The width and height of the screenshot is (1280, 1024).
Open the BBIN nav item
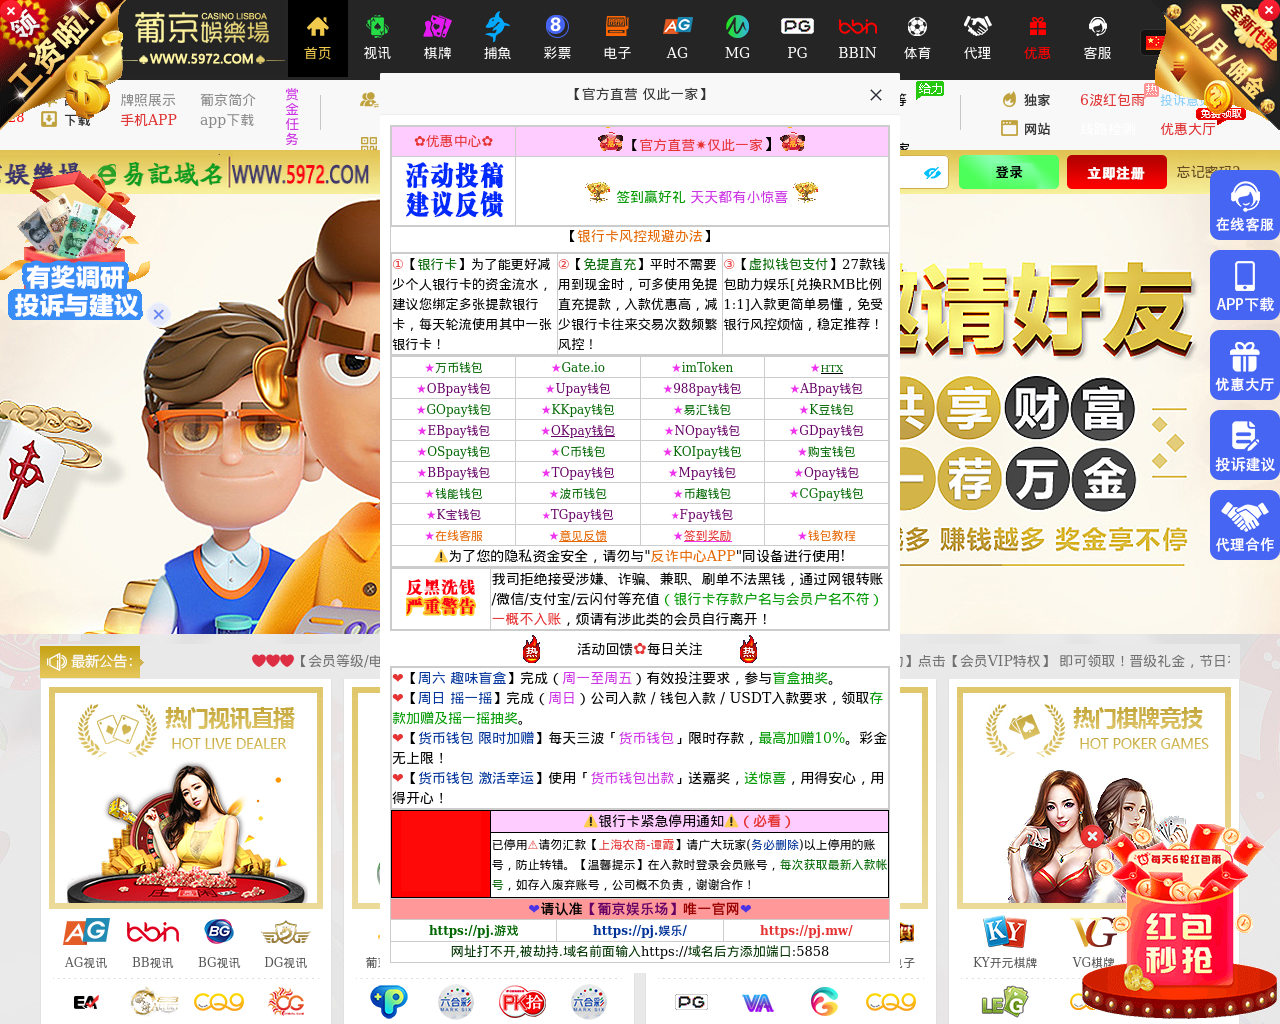[x=857, y=38]
